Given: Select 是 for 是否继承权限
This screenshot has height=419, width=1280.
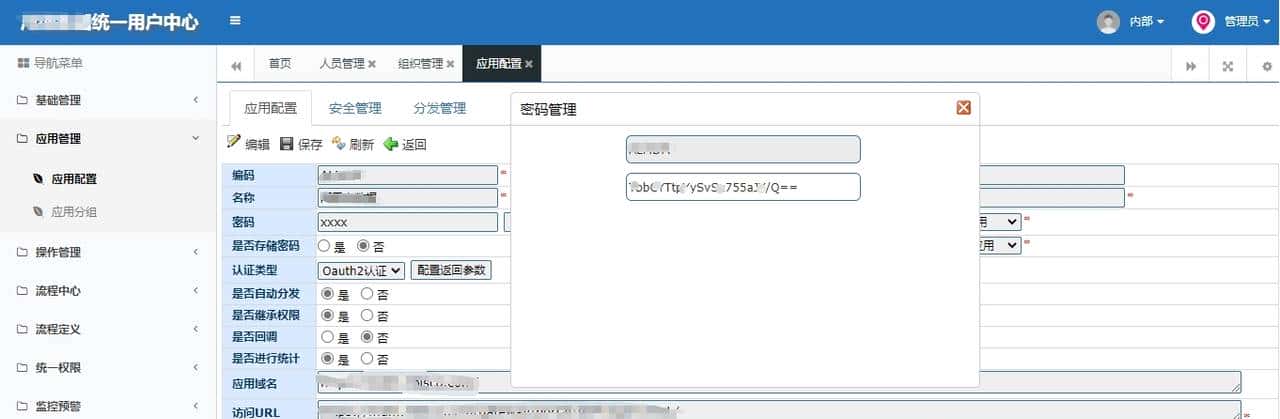Looking at the screenshot, I should 327,315.
